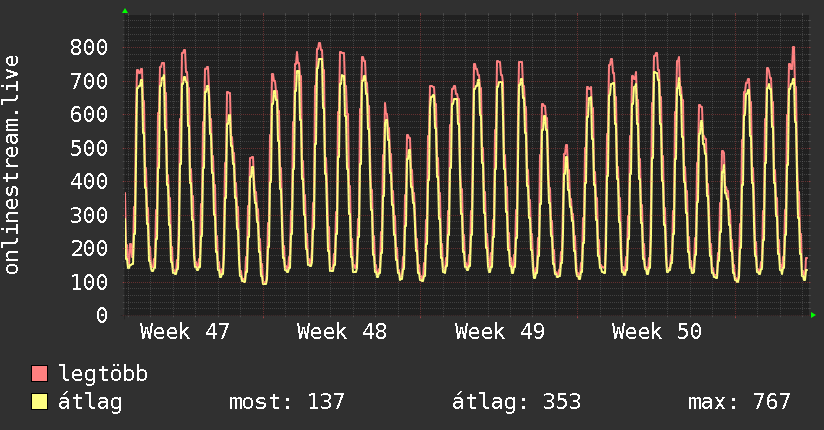
Task: Click the "max: 767" statistic
Action: click(739, 402)
